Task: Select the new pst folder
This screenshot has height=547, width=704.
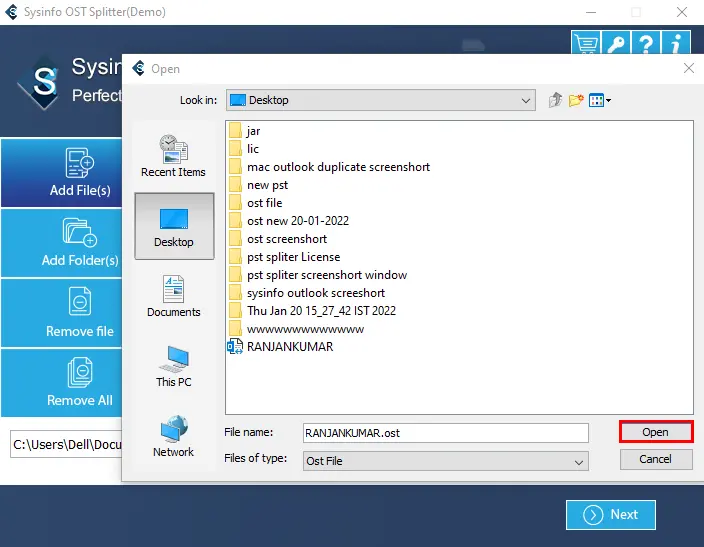Action: 258,185
